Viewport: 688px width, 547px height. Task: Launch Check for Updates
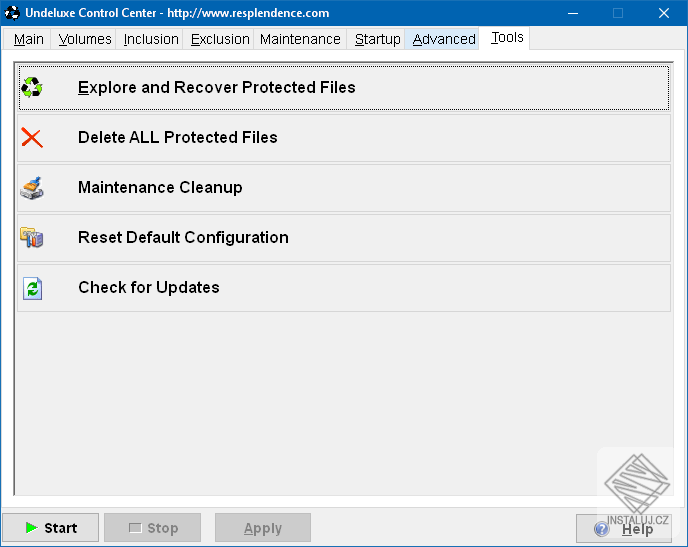tap(344, 288)
